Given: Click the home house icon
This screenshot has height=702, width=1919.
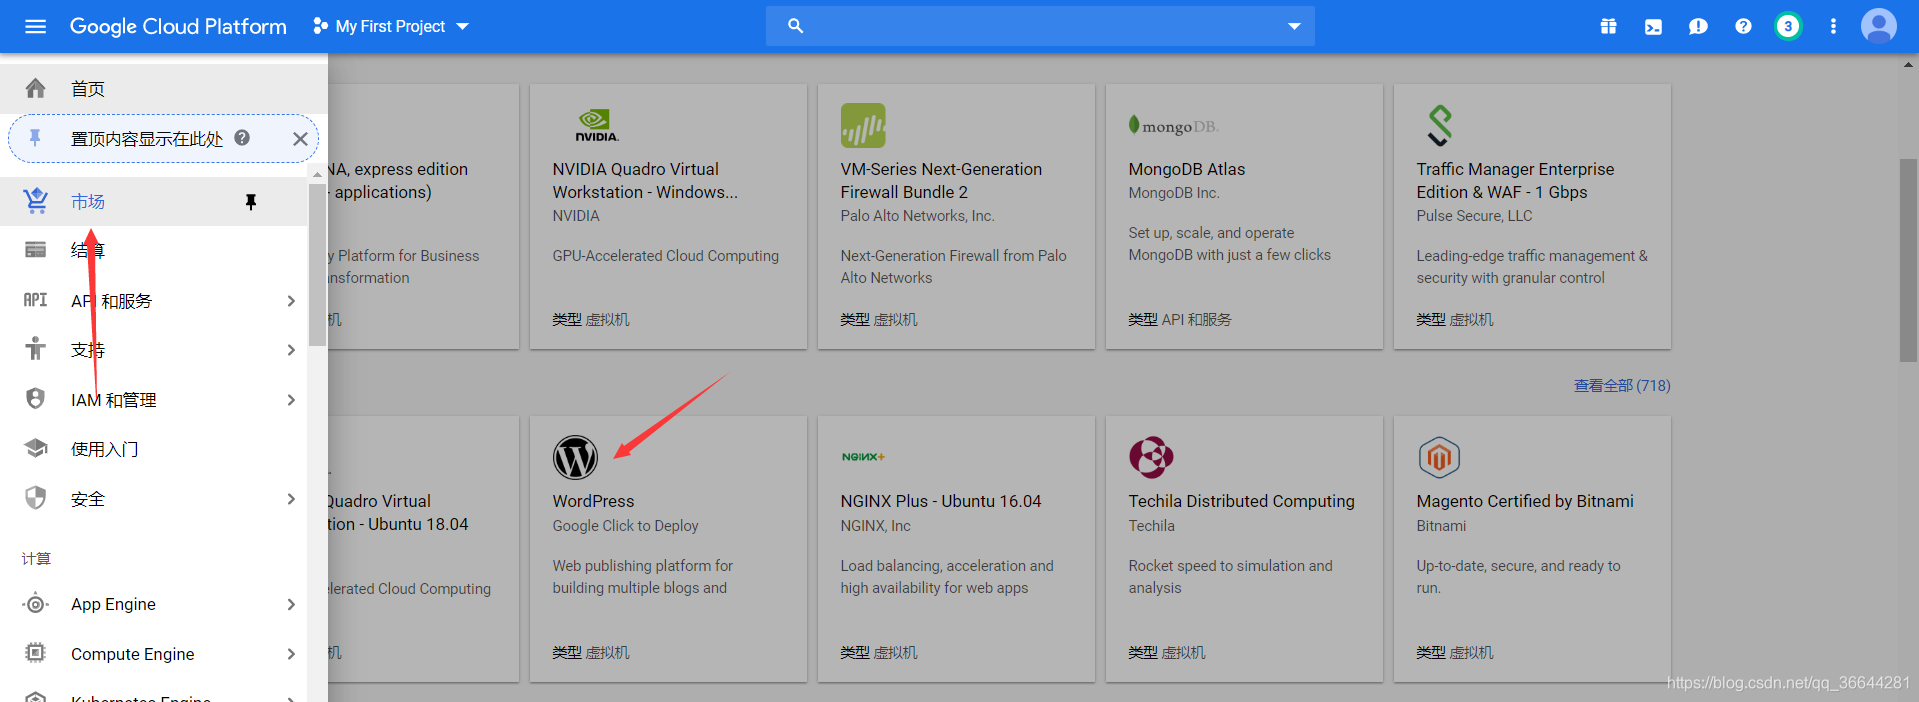Looking at the screenshot, I should pyautogui.click(x=35, y=89).
